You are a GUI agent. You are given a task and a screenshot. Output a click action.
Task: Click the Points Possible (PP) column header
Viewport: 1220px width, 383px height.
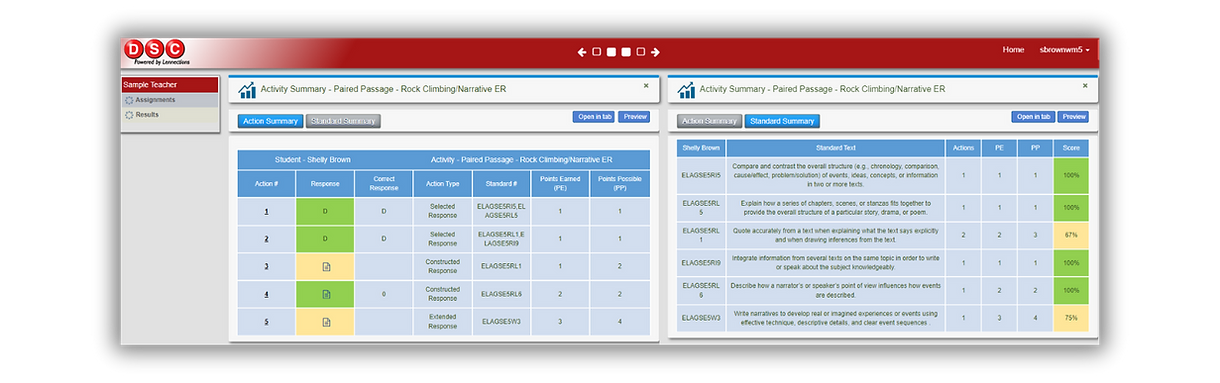pyautogui.click(x=619, y=183)
